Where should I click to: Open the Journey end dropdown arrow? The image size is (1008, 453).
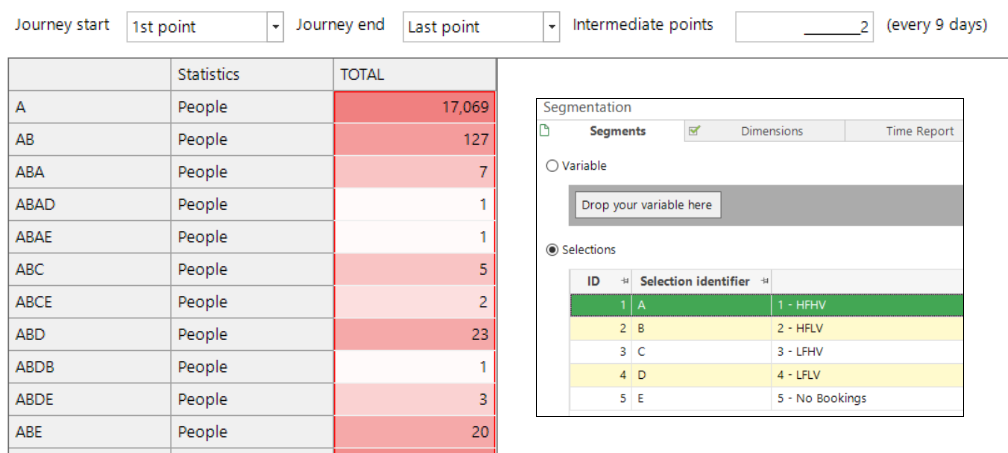pos(552,27)
